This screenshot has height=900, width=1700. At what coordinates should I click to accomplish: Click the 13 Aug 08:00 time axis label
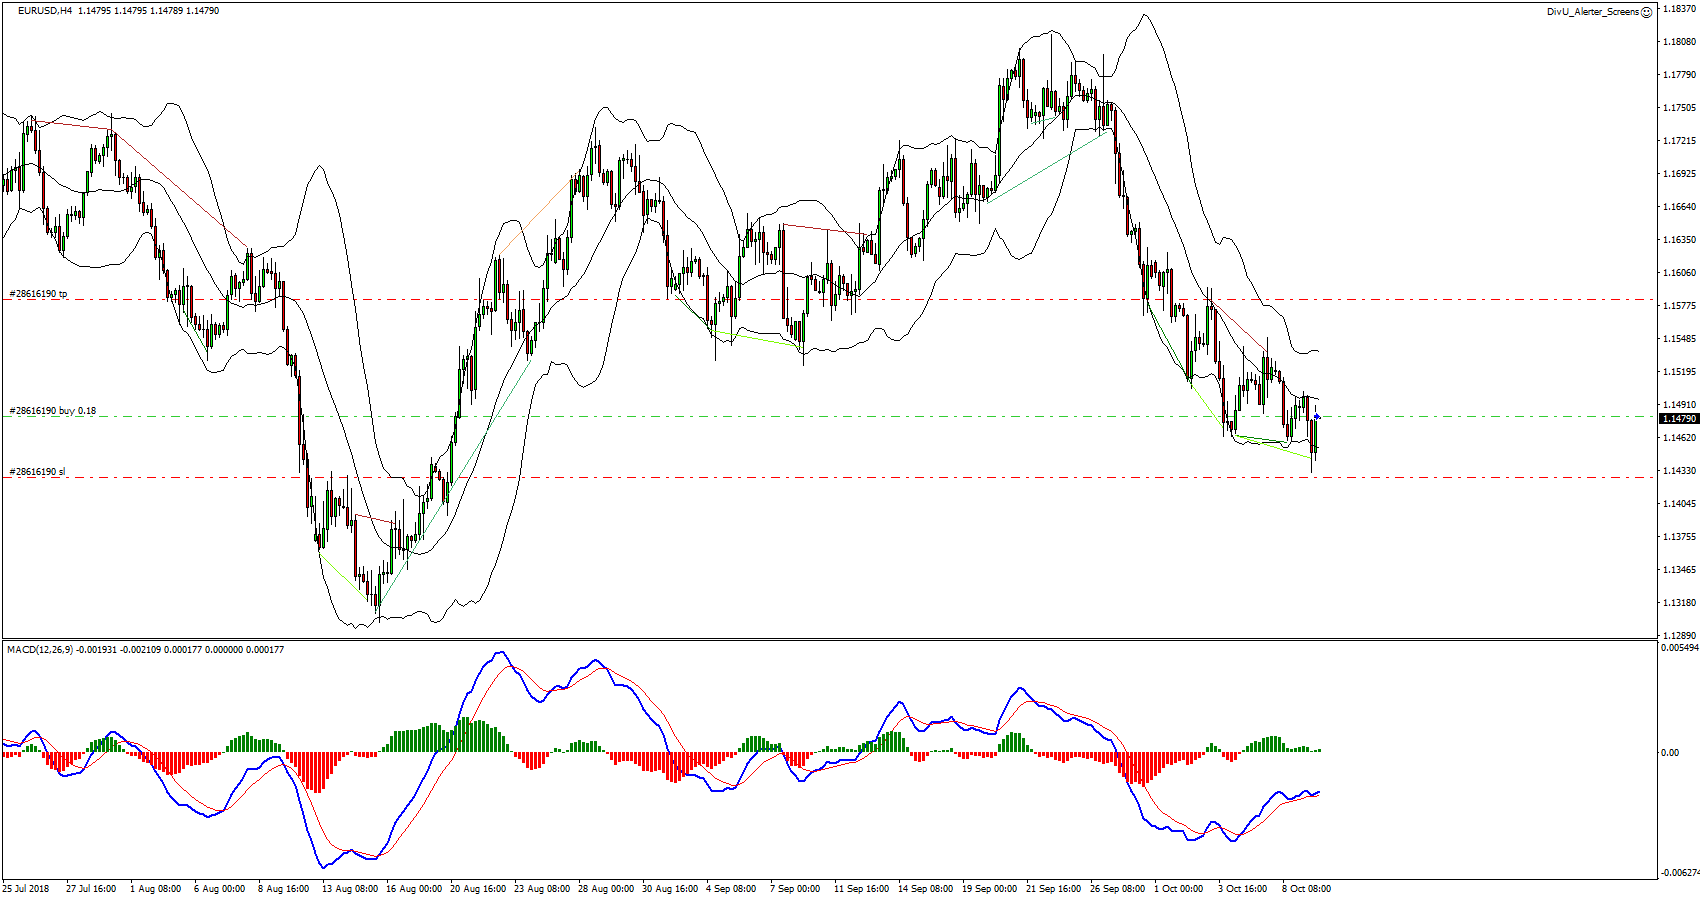pos(350,888)
